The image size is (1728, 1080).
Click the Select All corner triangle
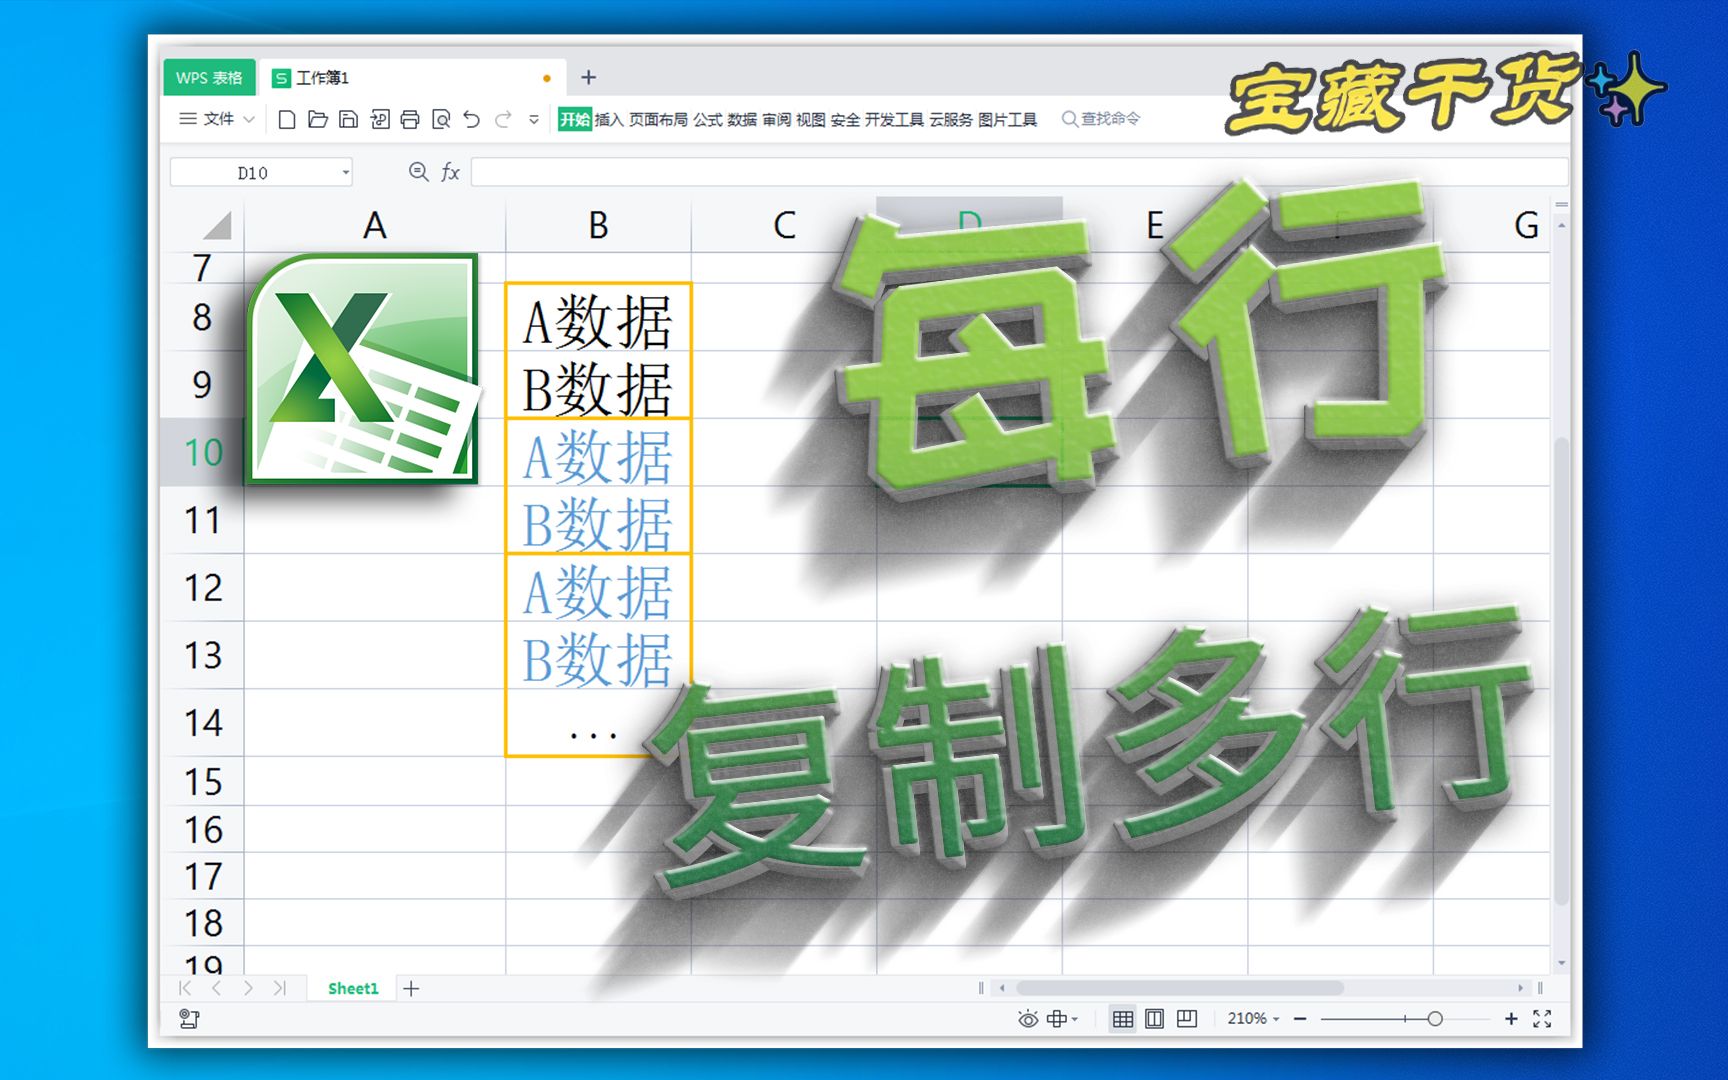click(x=217, y=225)
